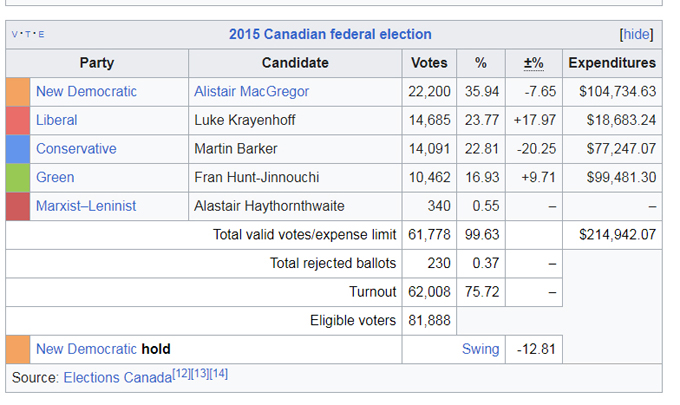
Task: Jump to citation 14
Action: pos(219,374)
